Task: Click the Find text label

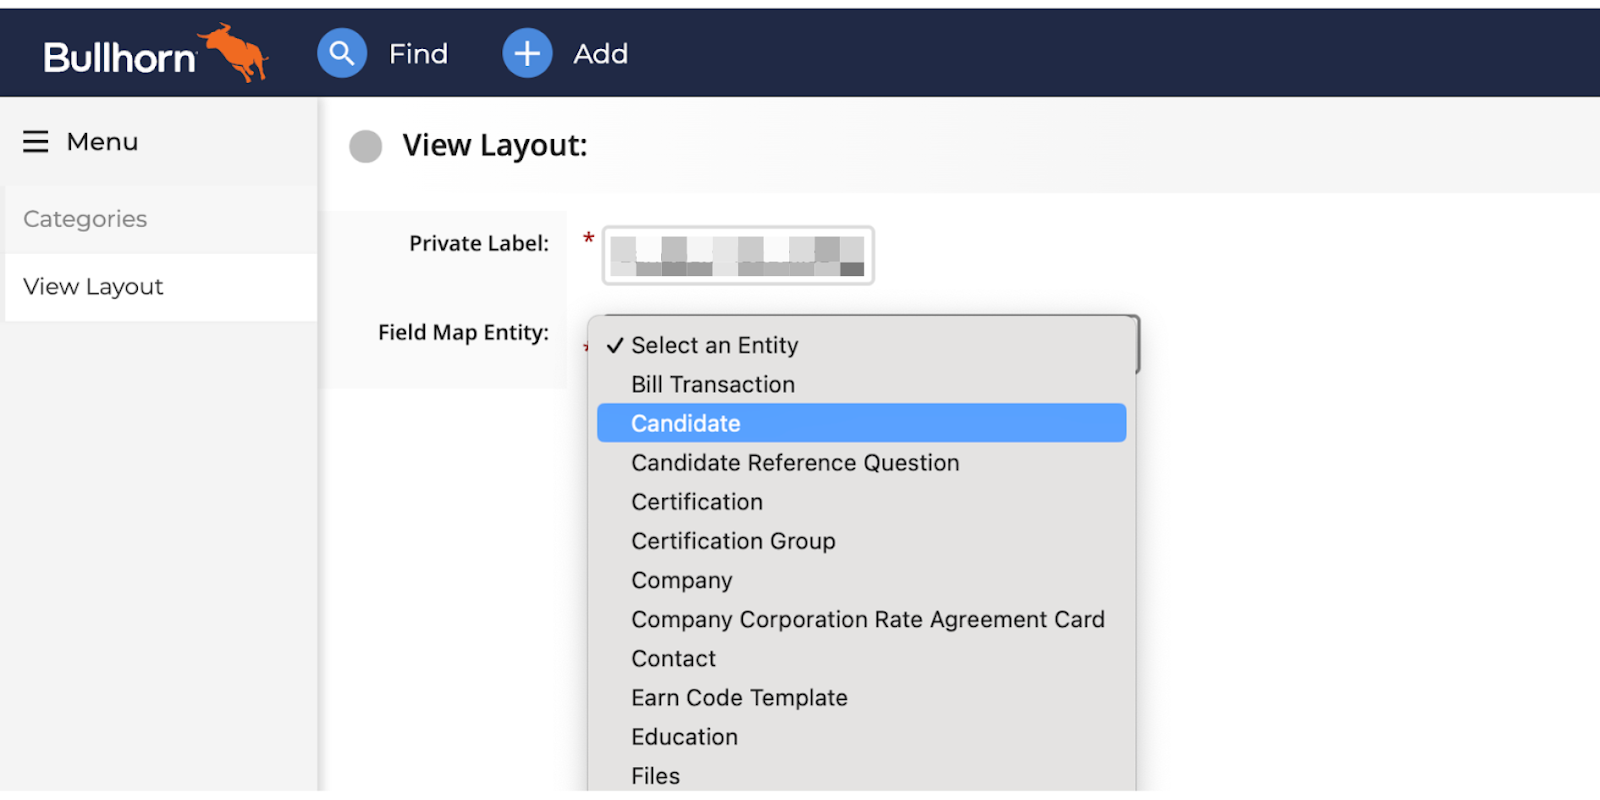Action: click(418, 54)
